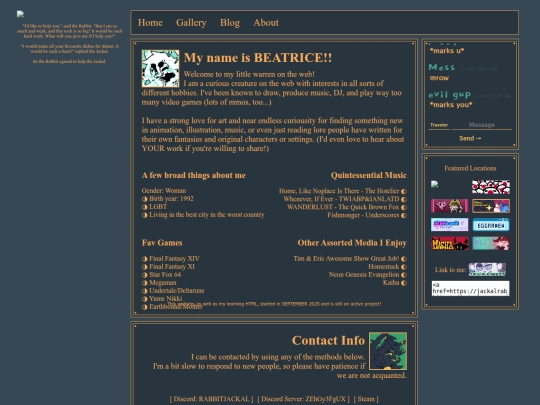Focus the chat Message input field

tap(482, 125)
